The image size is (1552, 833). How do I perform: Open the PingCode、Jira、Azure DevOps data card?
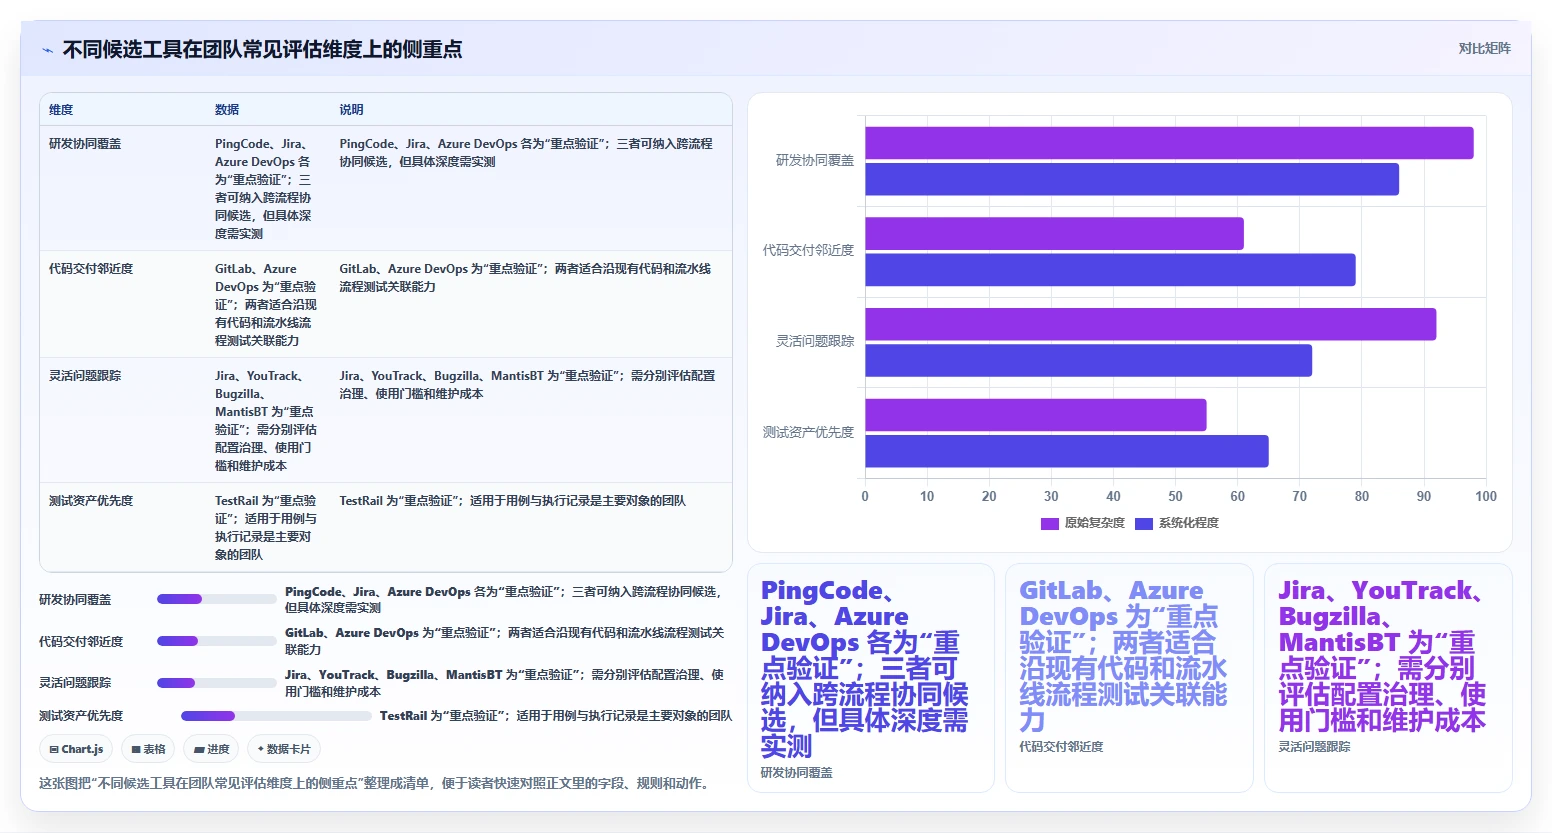coord(871,678)
